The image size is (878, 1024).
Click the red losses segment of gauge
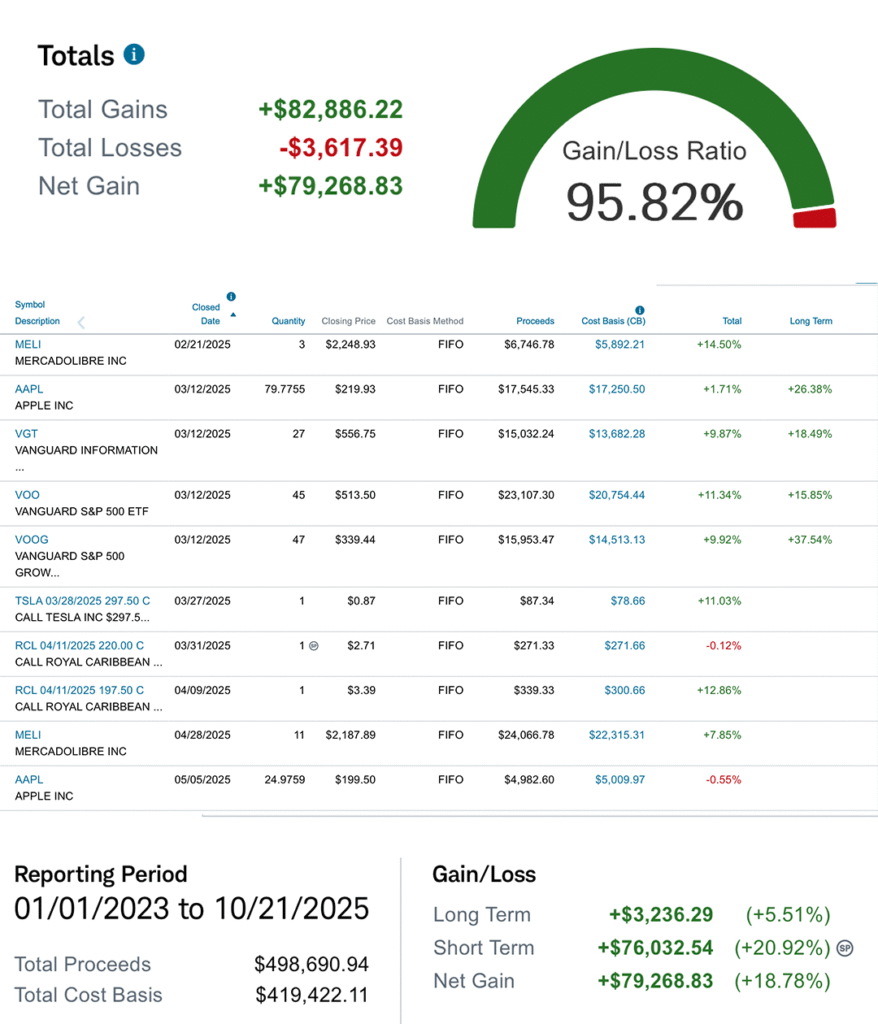click(x=814, y=218)
